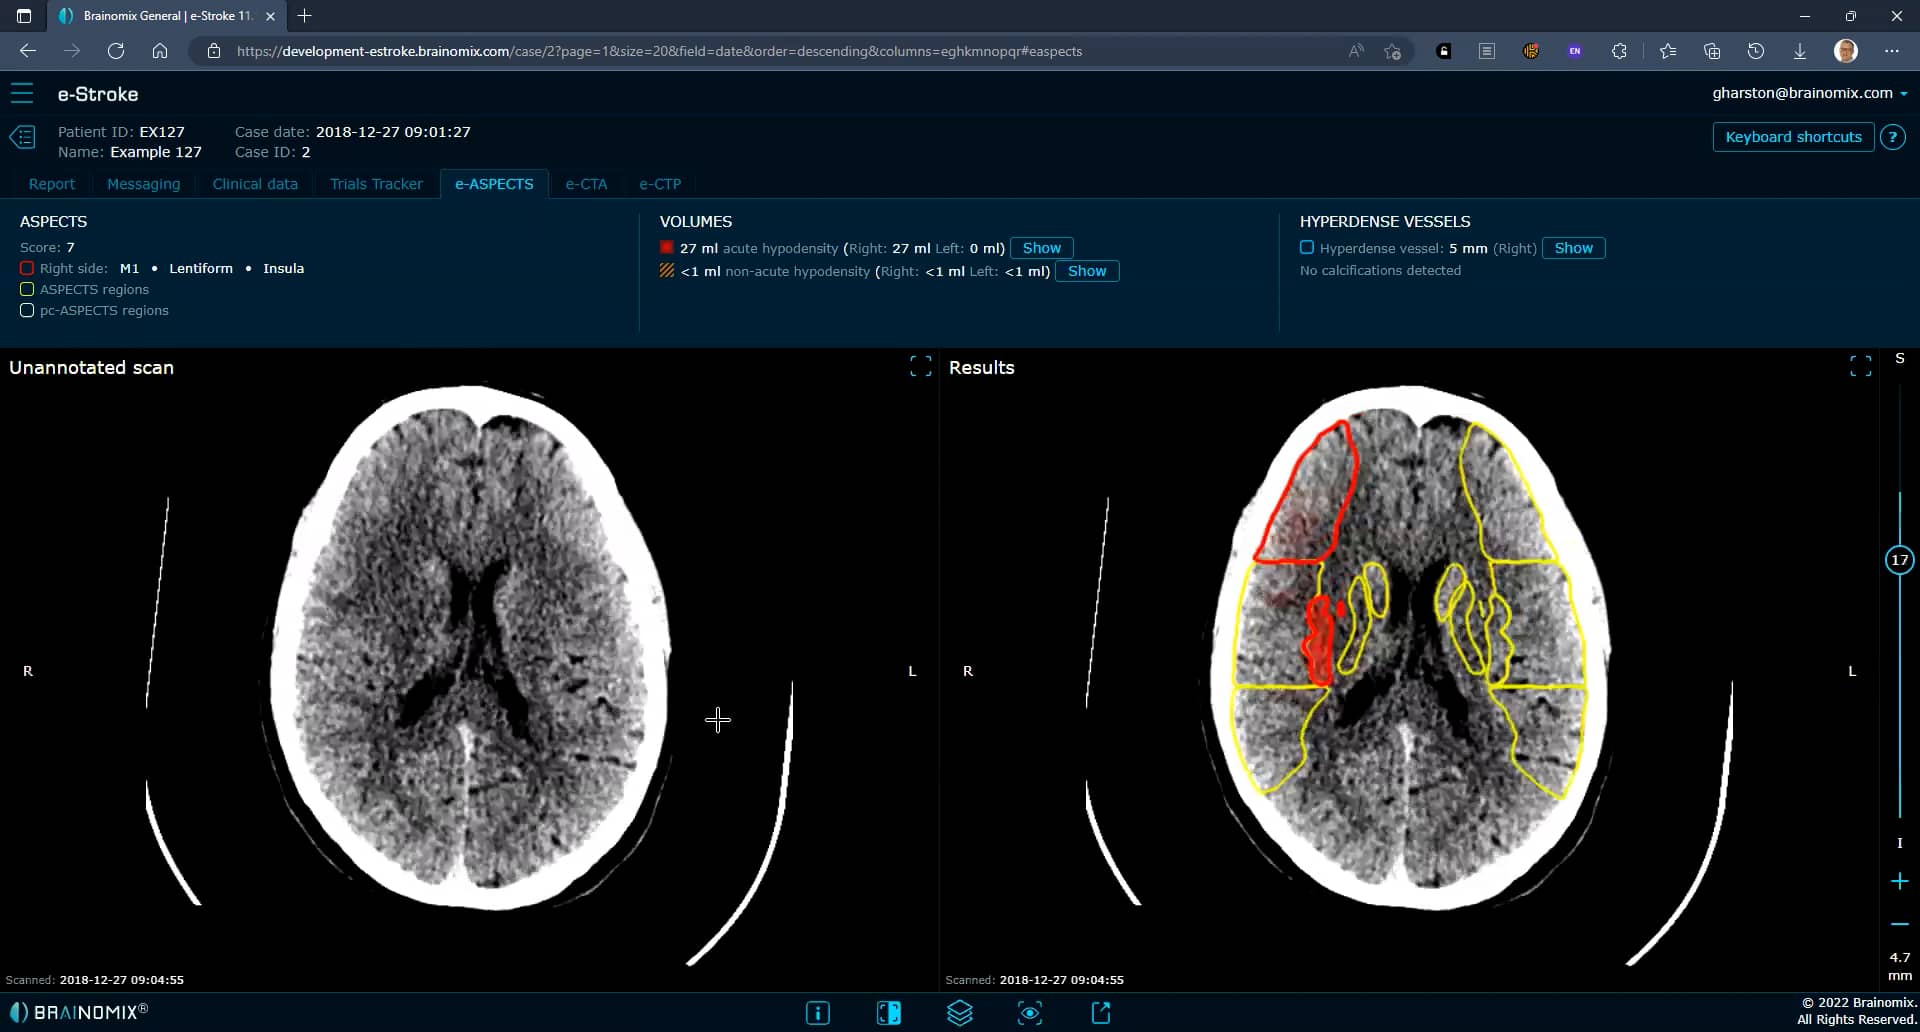Open the Trials Tracker tab
The image size is (1920, 1032).
coord(377,184)
